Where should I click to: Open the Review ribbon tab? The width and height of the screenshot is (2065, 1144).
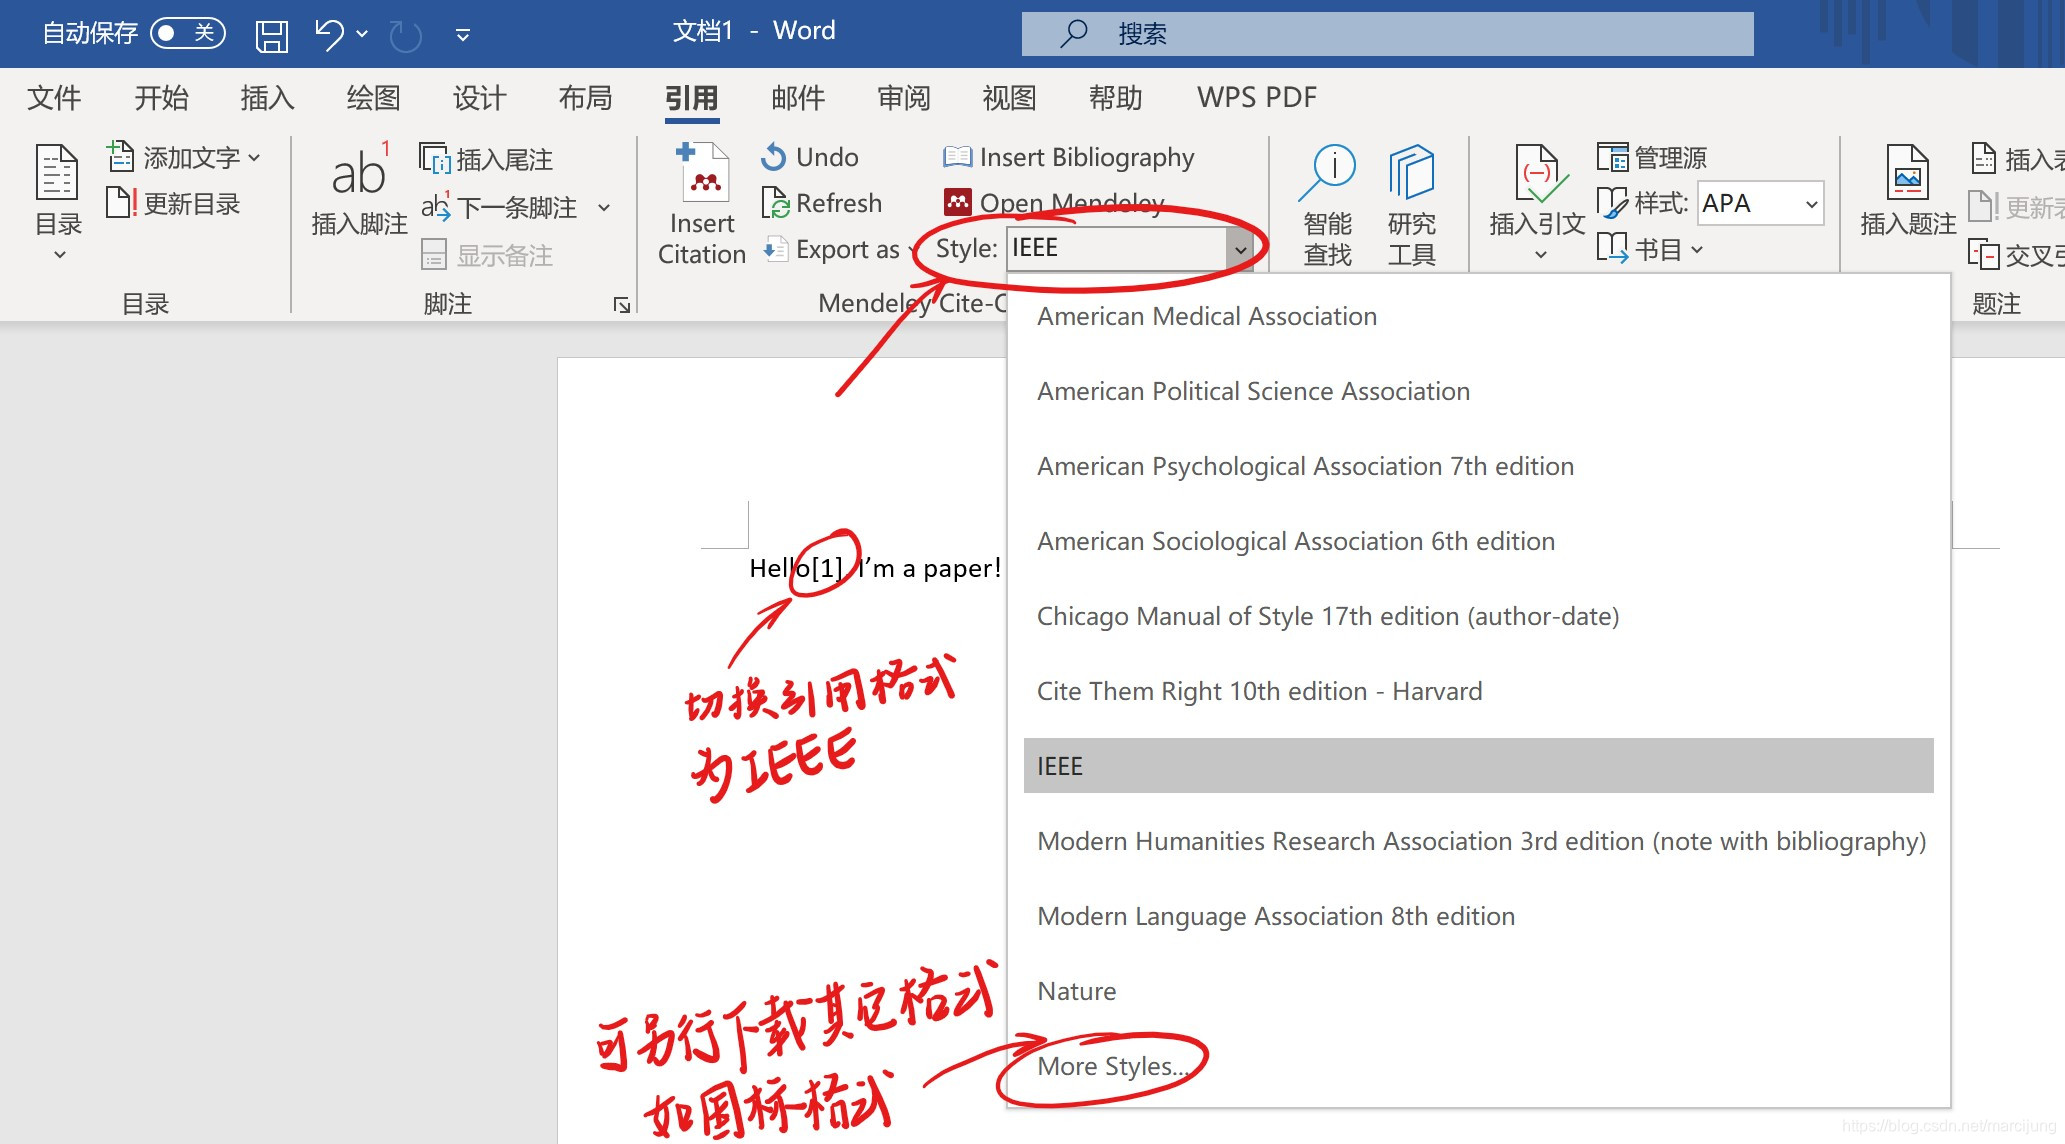(903, 98)
